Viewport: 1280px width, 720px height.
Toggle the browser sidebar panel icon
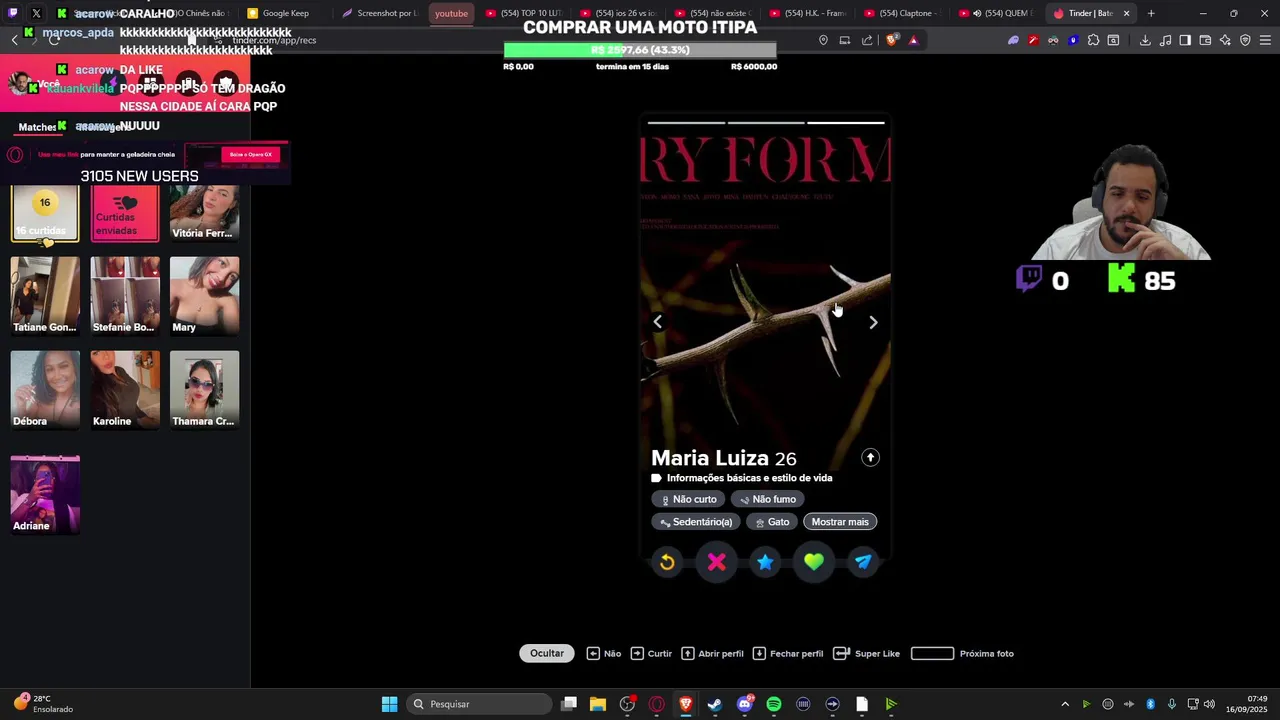[1185, 40]
